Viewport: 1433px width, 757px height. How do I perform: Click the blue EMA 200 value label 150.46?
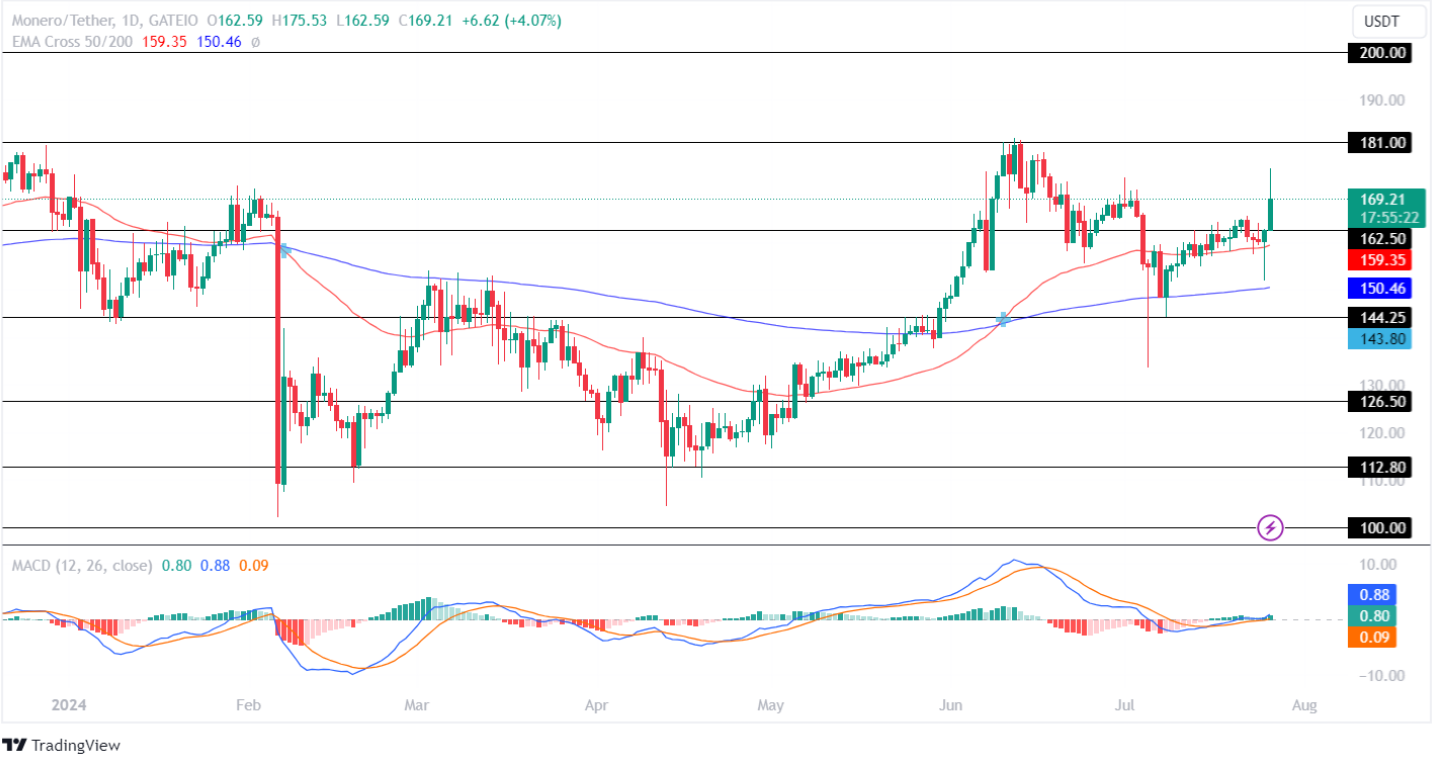point(1380,288)
